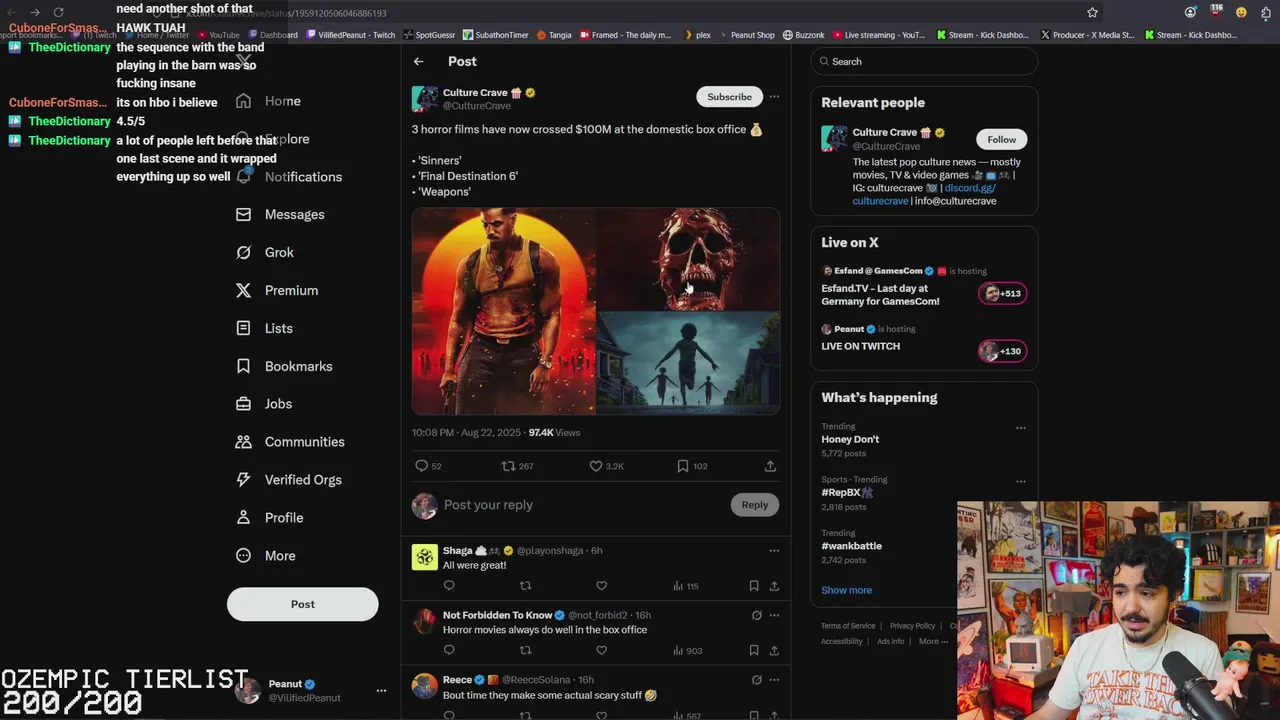Click the Verified Orgs lightning icon

tap(243, 480)
